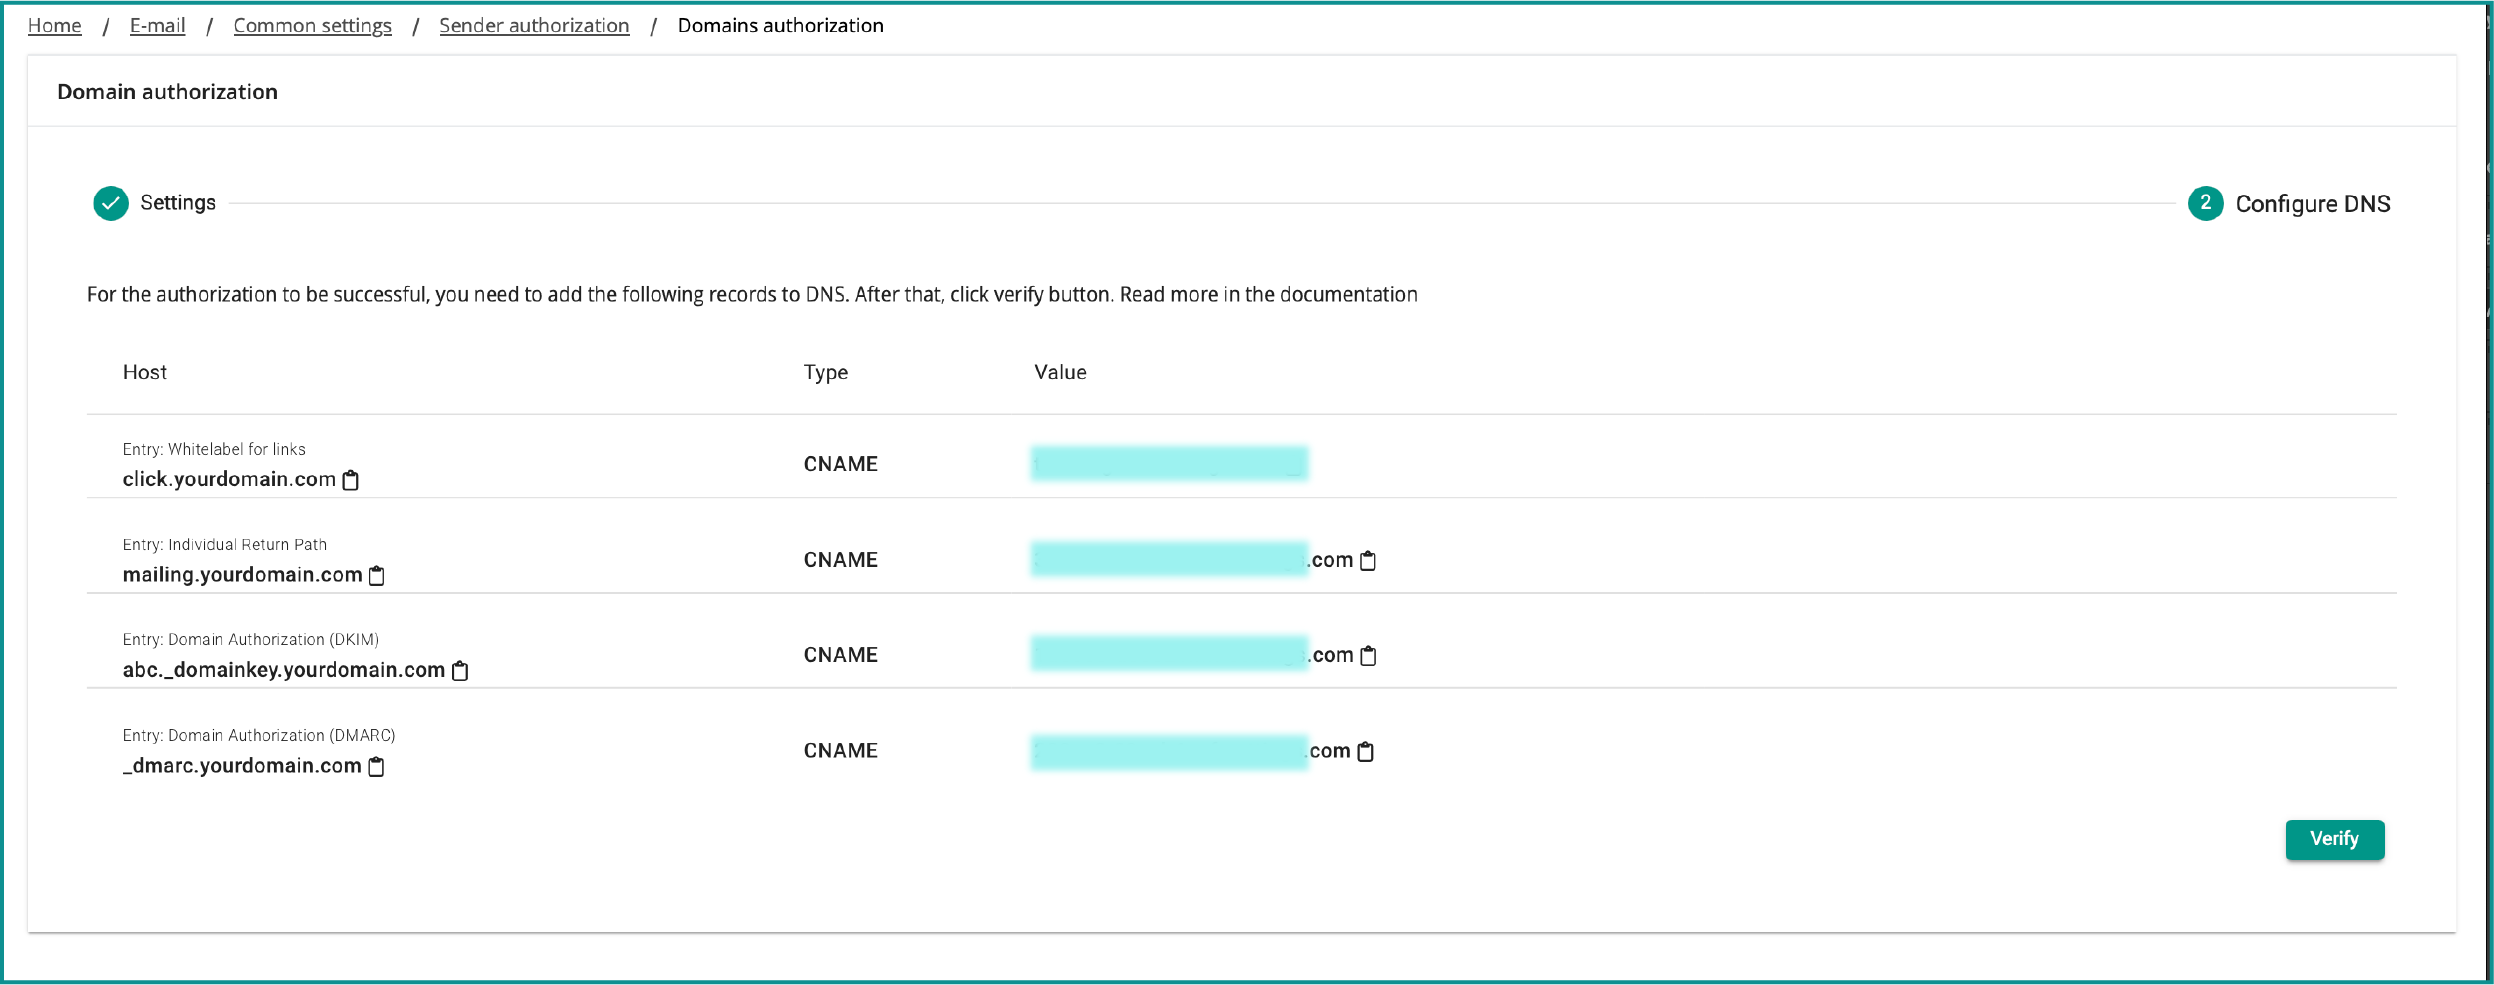Navigate to Common settings breadcrumb
This screenshot has height=985, width=2494.
coord(312,26)
